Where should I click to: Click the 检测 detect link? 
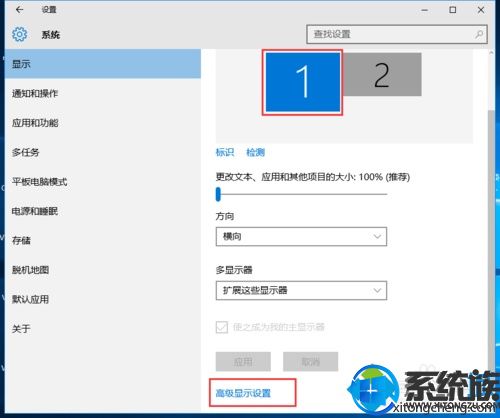[x=255, y=152]
